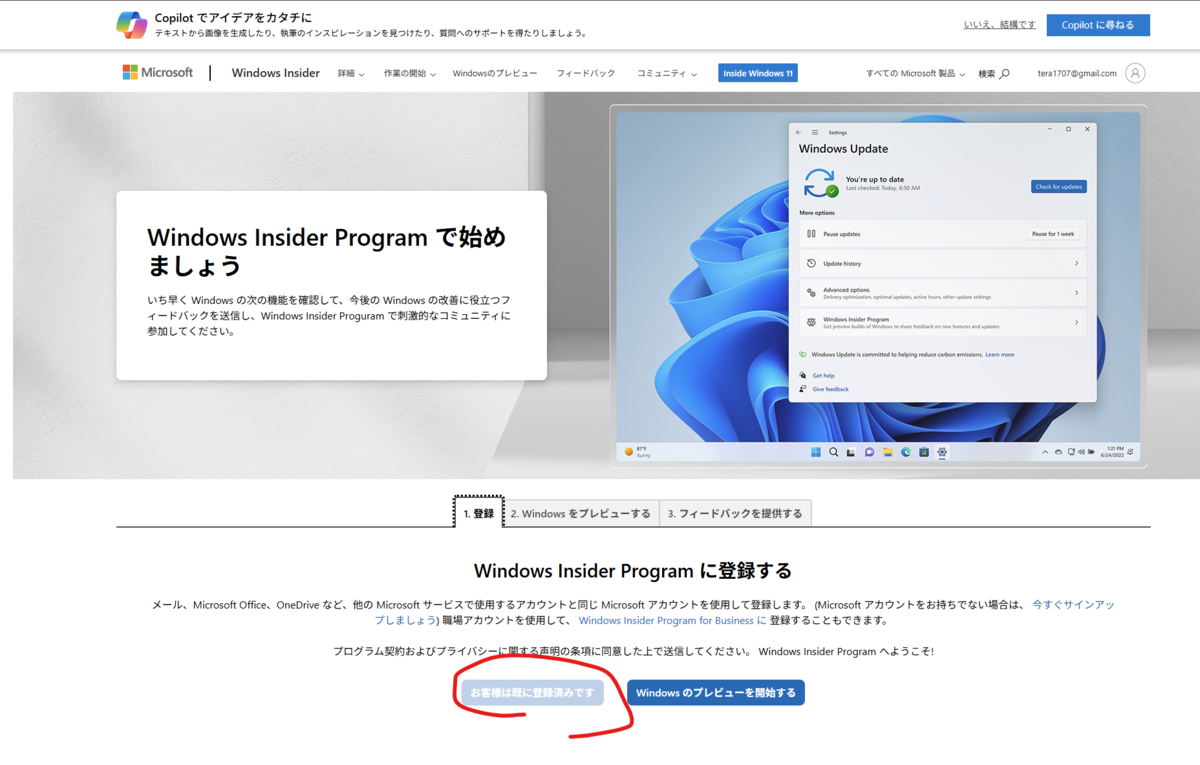Show hidden icons chevron in the pictured system tray

click(1045, 452)
